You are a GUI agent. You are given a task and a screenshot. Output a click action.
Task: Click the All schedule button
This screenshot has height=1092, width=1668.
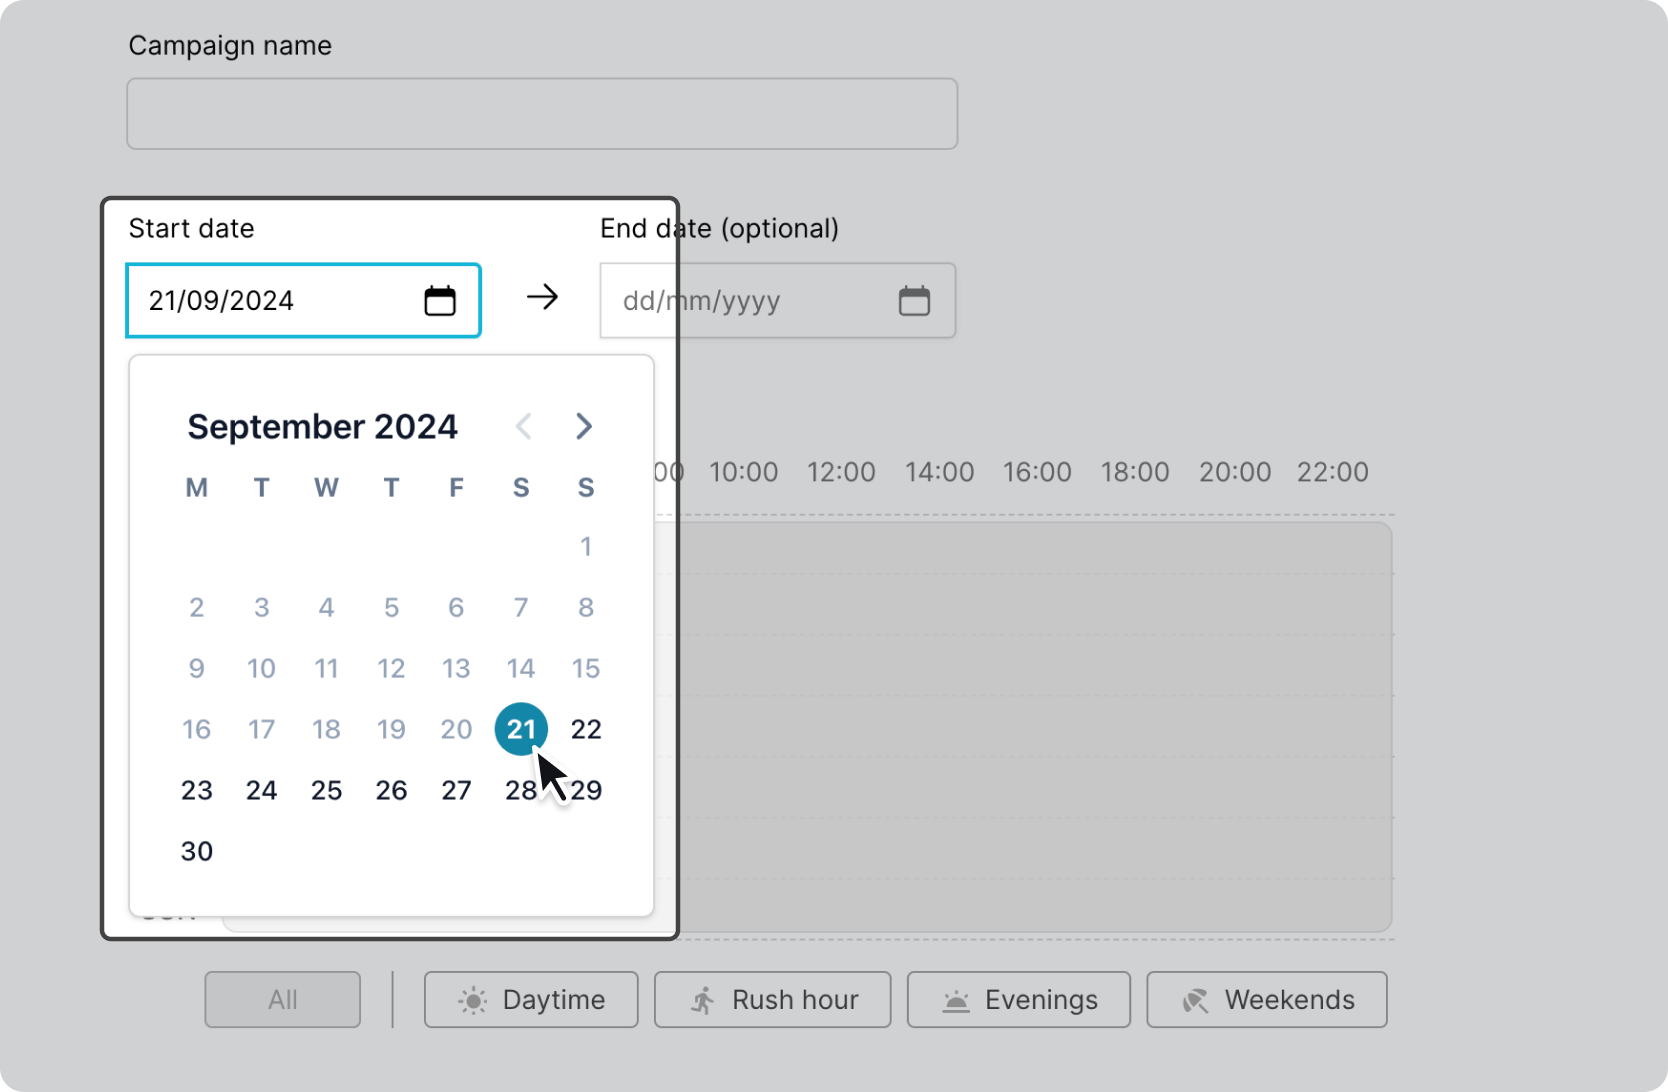click(x=282, y=1000)
